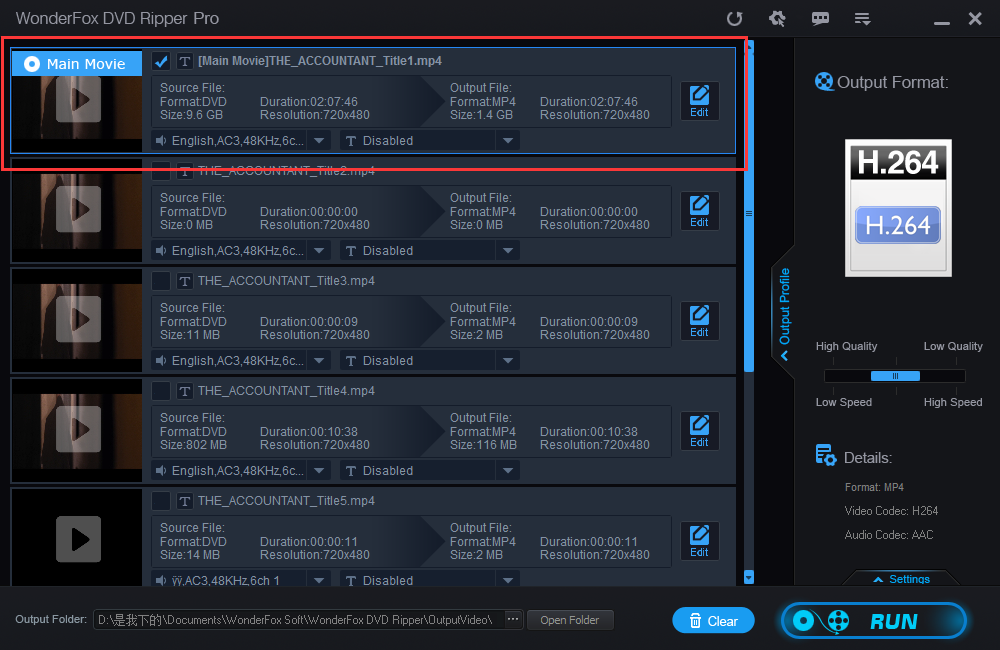Expand the Settings tab at bottom right
The image size is (1000, 650).
[x=901, y=579]
